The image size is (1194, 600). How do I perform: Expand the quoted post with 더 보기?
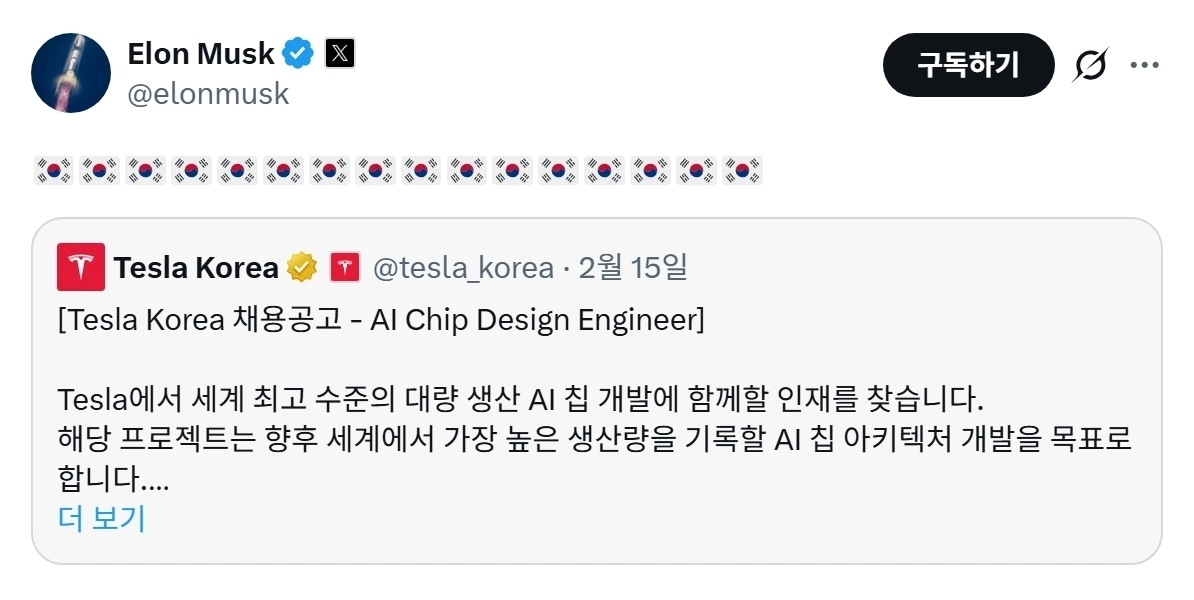pyautogui.click(x=102, y=519)
